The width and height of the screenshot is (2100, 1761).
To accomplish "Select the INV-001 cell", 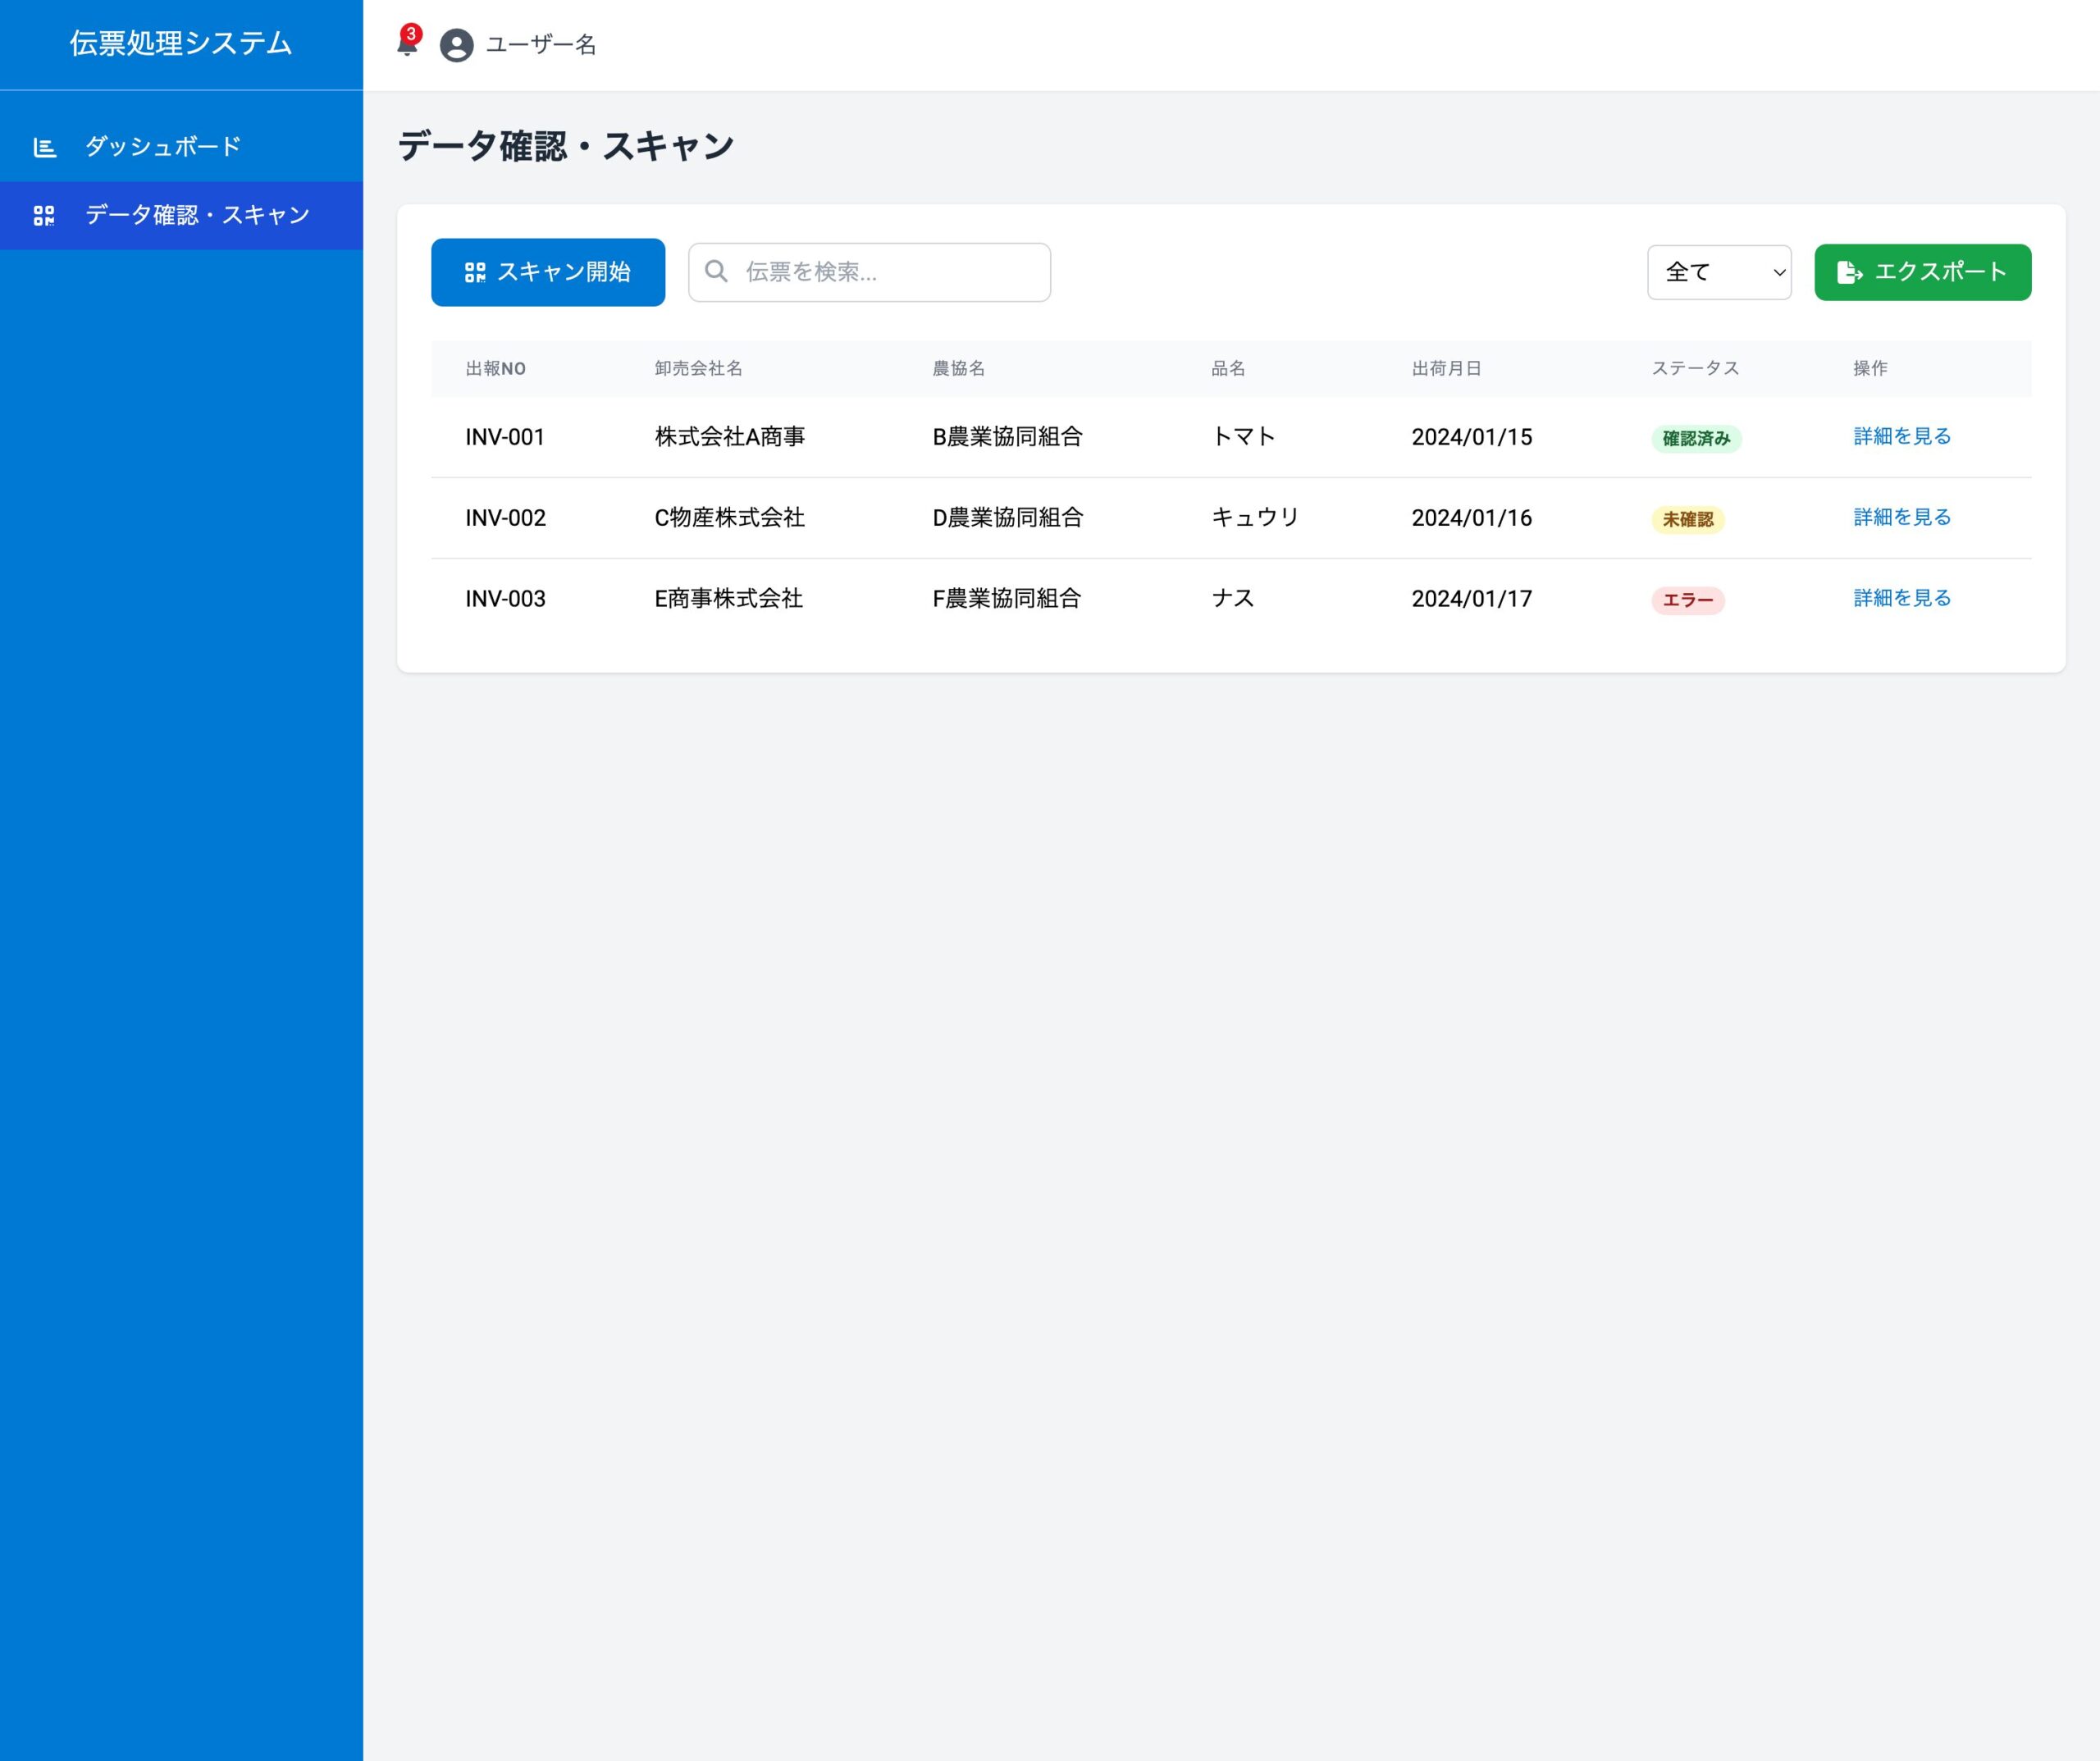I will [505, 437].
